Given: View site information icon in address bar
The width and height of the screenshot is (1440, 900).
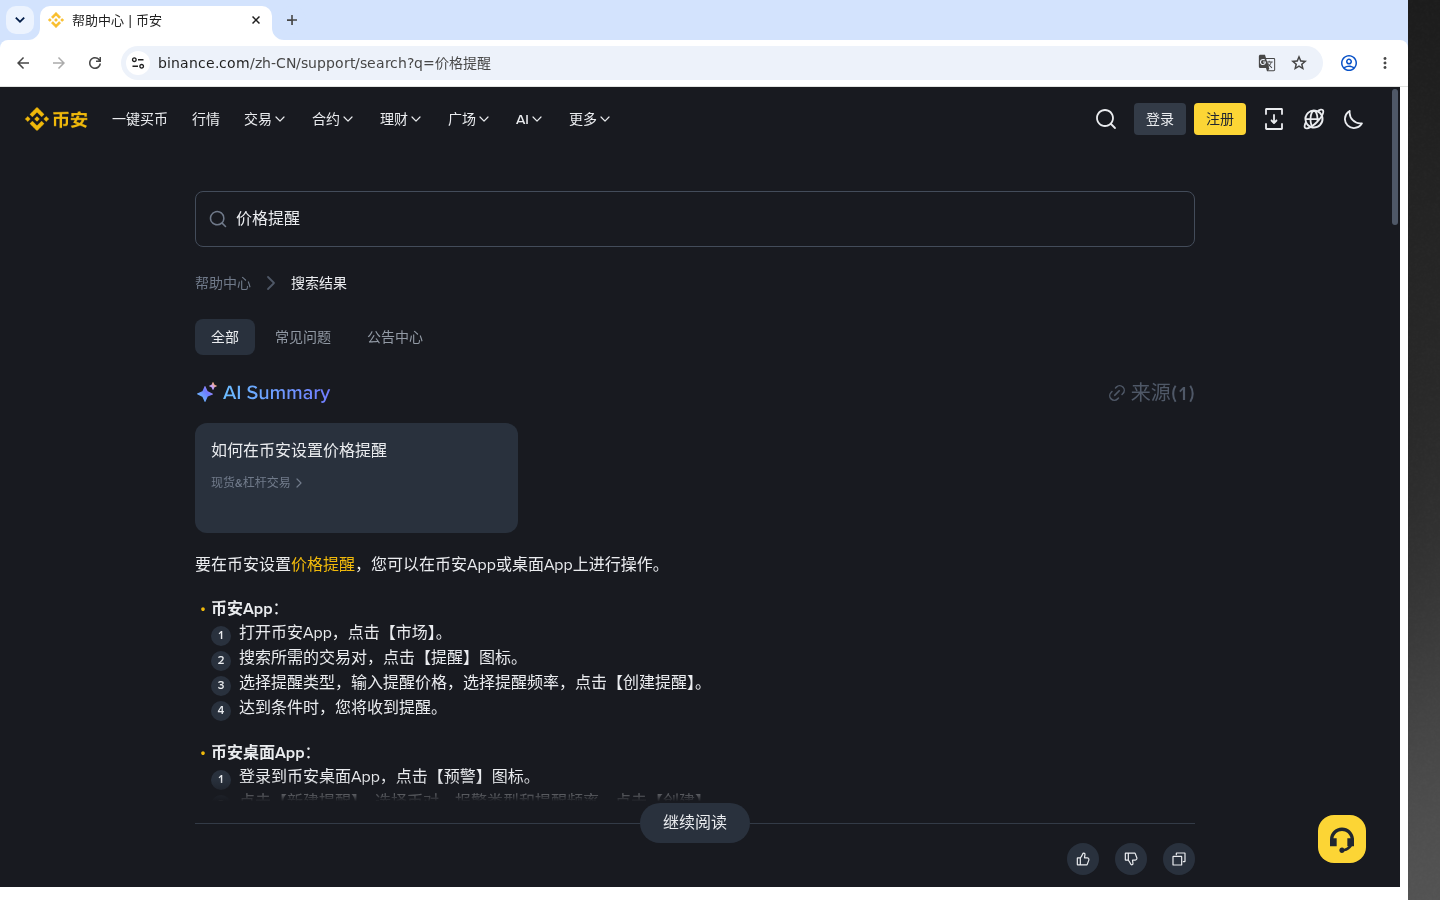Looking at the screenshot, I should [138, 63].
